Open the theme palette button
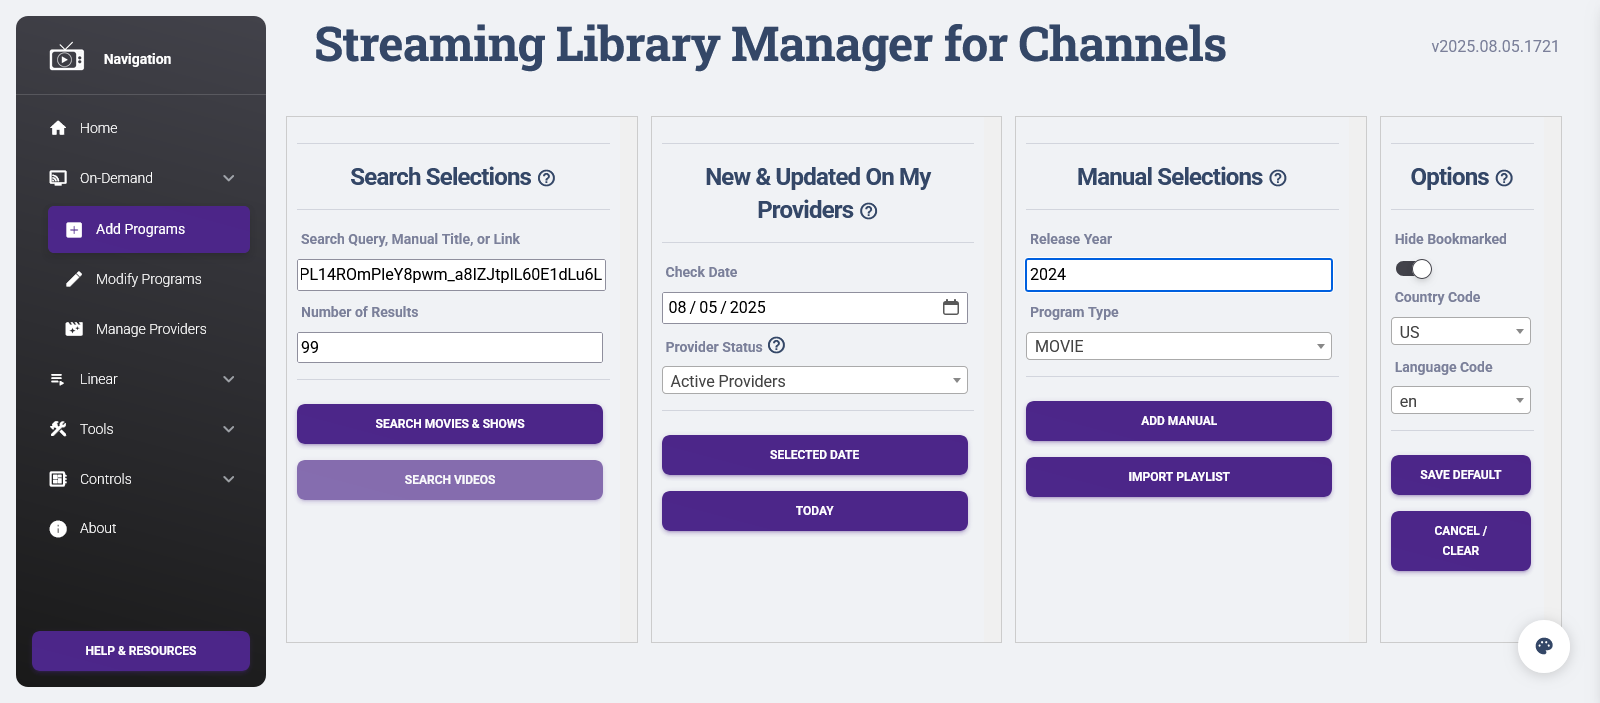 click(1543, 646)
